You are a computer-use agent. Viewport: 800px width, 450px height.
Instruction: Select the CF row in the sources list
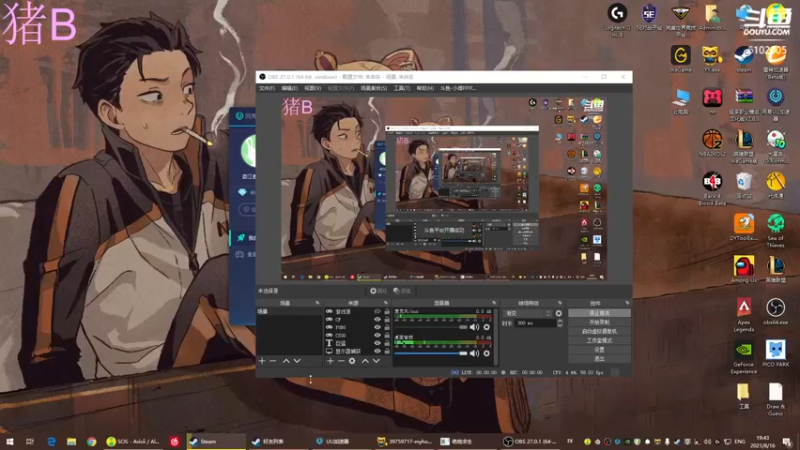(357, 319)
